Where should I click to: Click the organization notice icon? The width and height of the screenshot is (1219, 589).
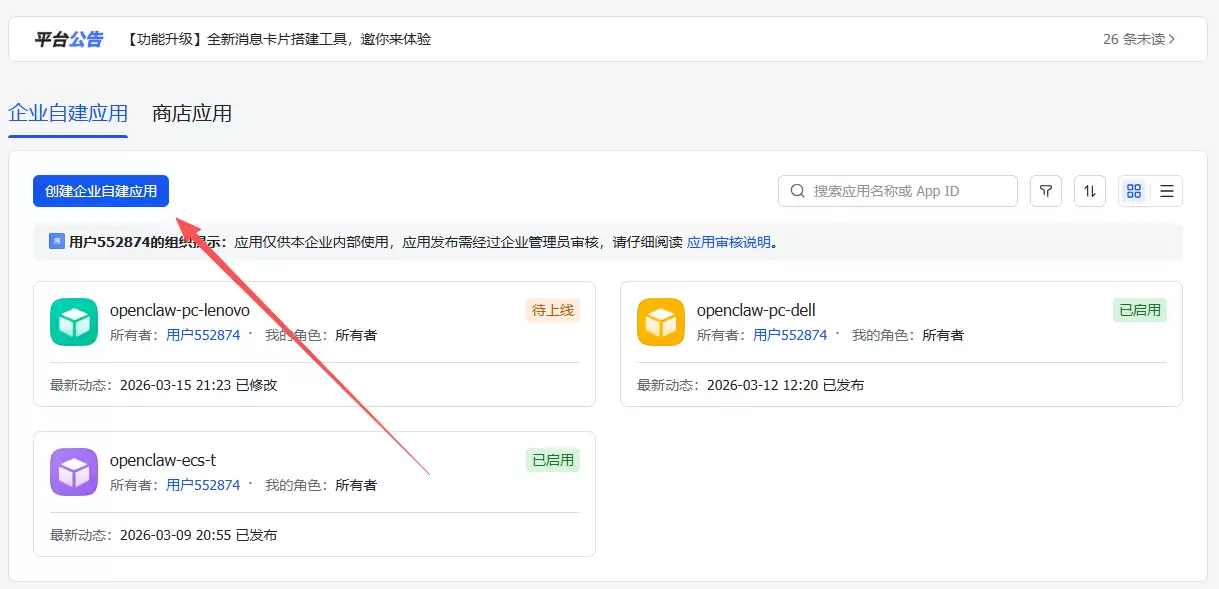(x=57, y=242)
